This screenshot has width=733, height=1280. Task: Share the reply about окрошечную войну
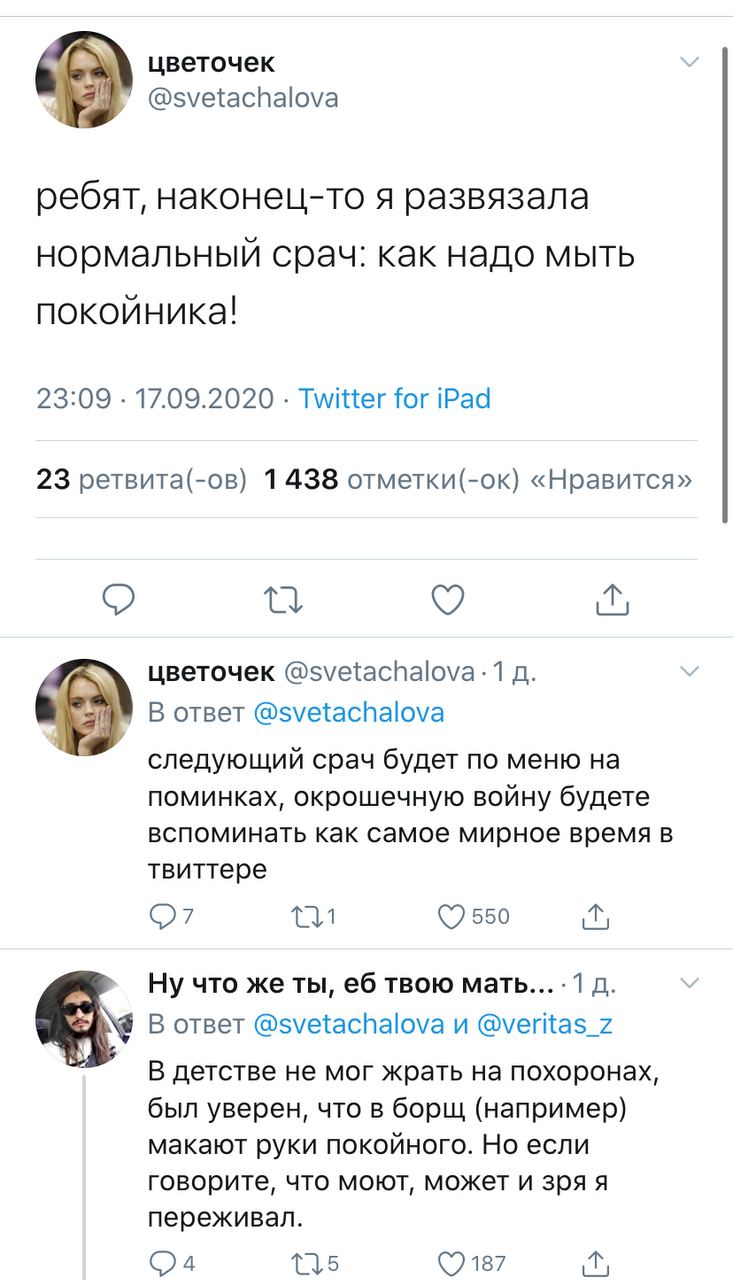(x=595, y=916)
